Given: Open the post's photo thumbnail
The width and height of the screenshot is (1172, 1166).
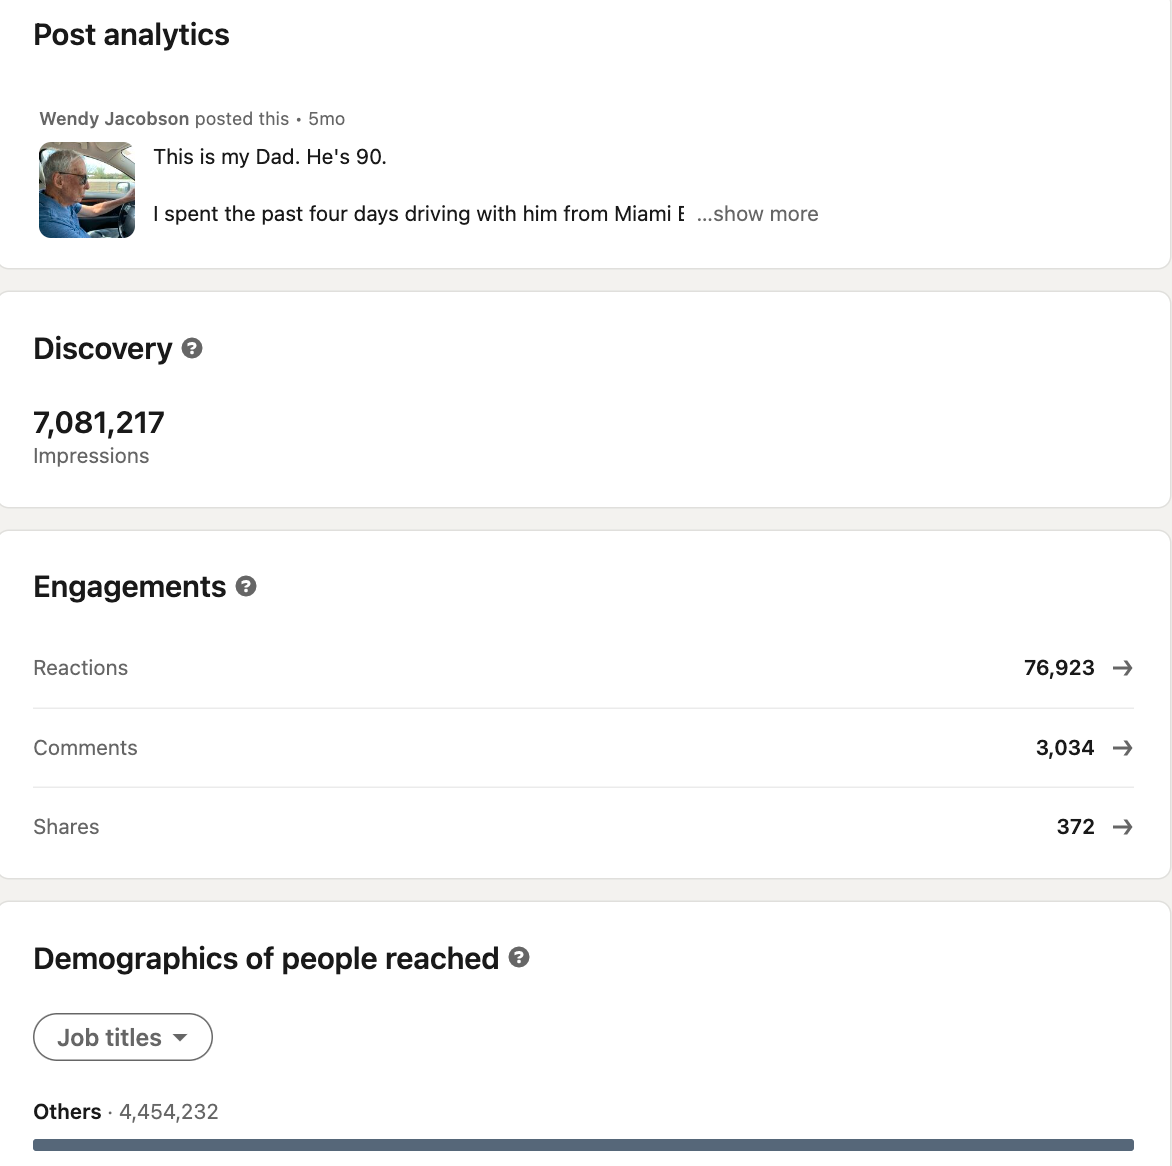Looking at the screenshot, I should point(87,190).
